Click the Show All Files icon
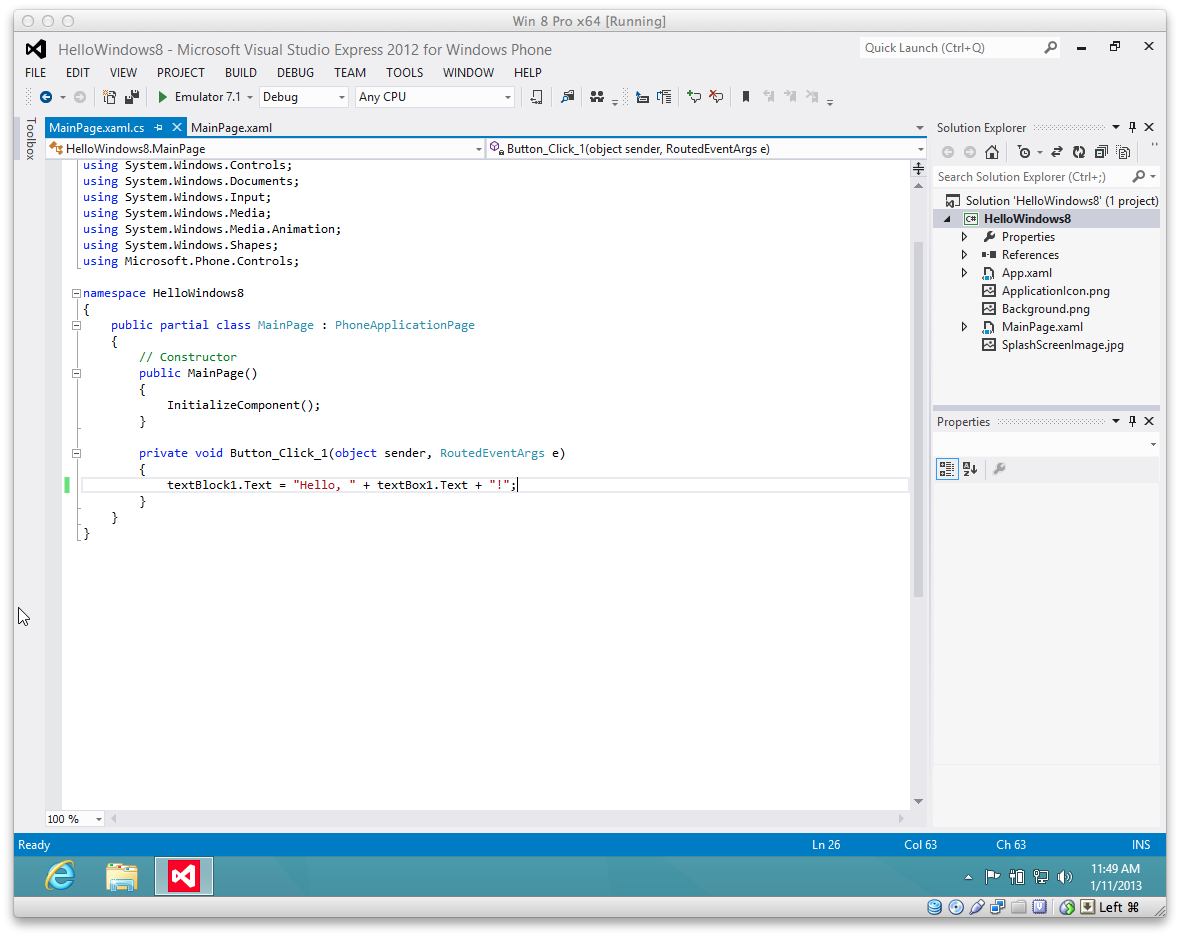The height and width of the screenshot is (937, 1180). pyautogui.click(x=1124, y=152)
